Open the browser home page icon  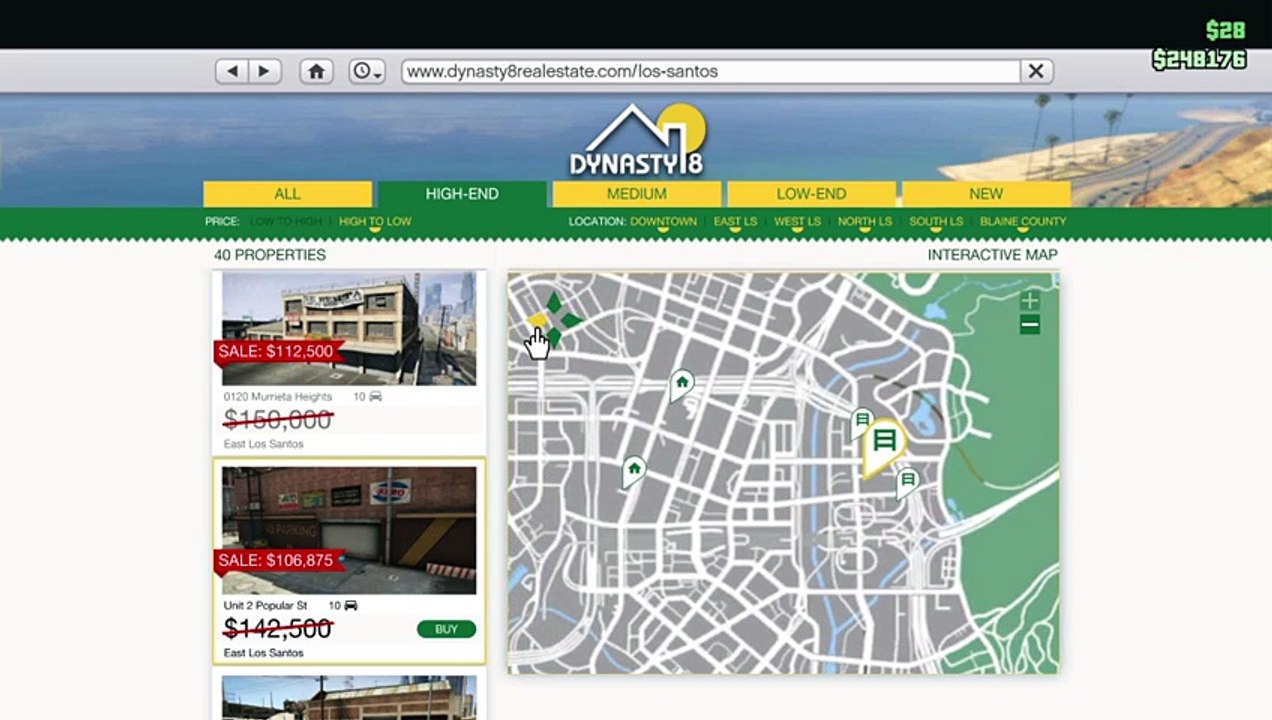tap(316, 71)
